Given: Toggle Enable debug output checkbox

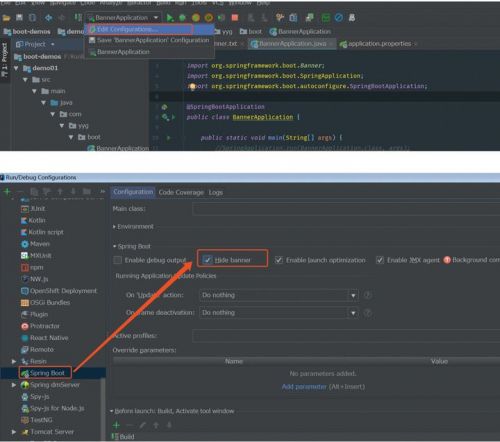Looking at the screenshot, I should pos(117,260).
